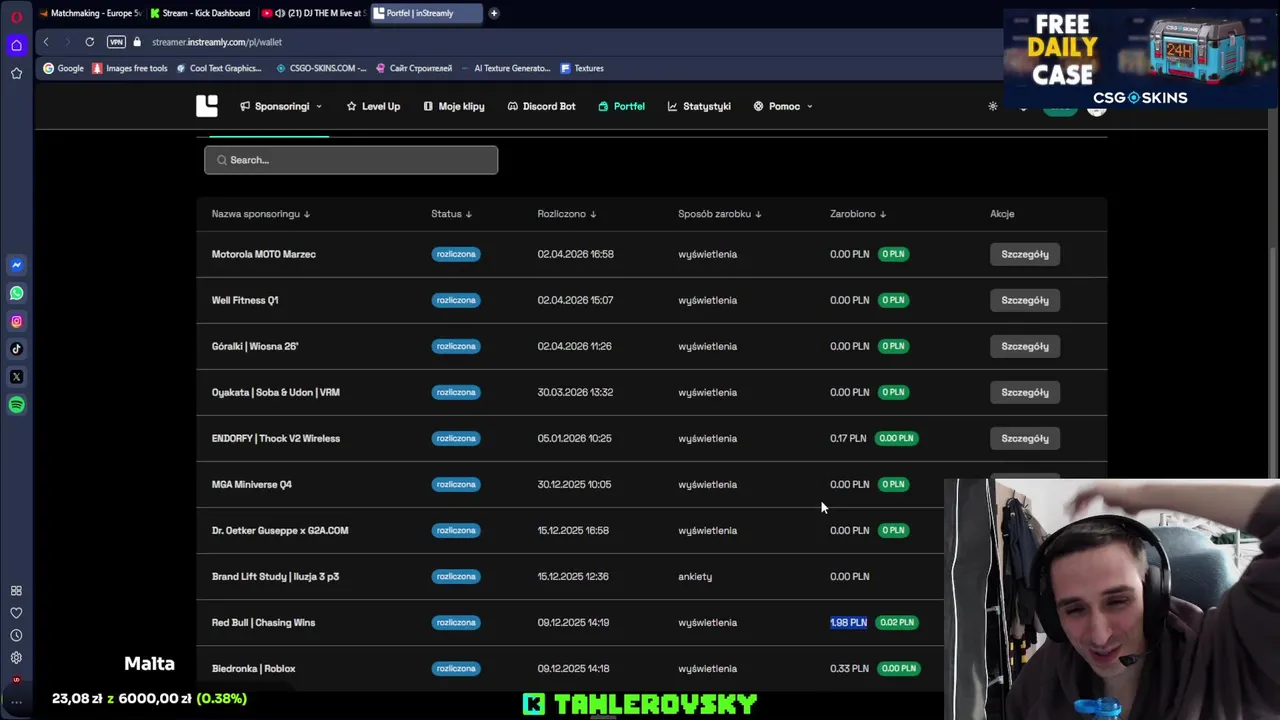Click the Biedronka | Roblox row name
1280x720 pixels.
tap(254, 668)
